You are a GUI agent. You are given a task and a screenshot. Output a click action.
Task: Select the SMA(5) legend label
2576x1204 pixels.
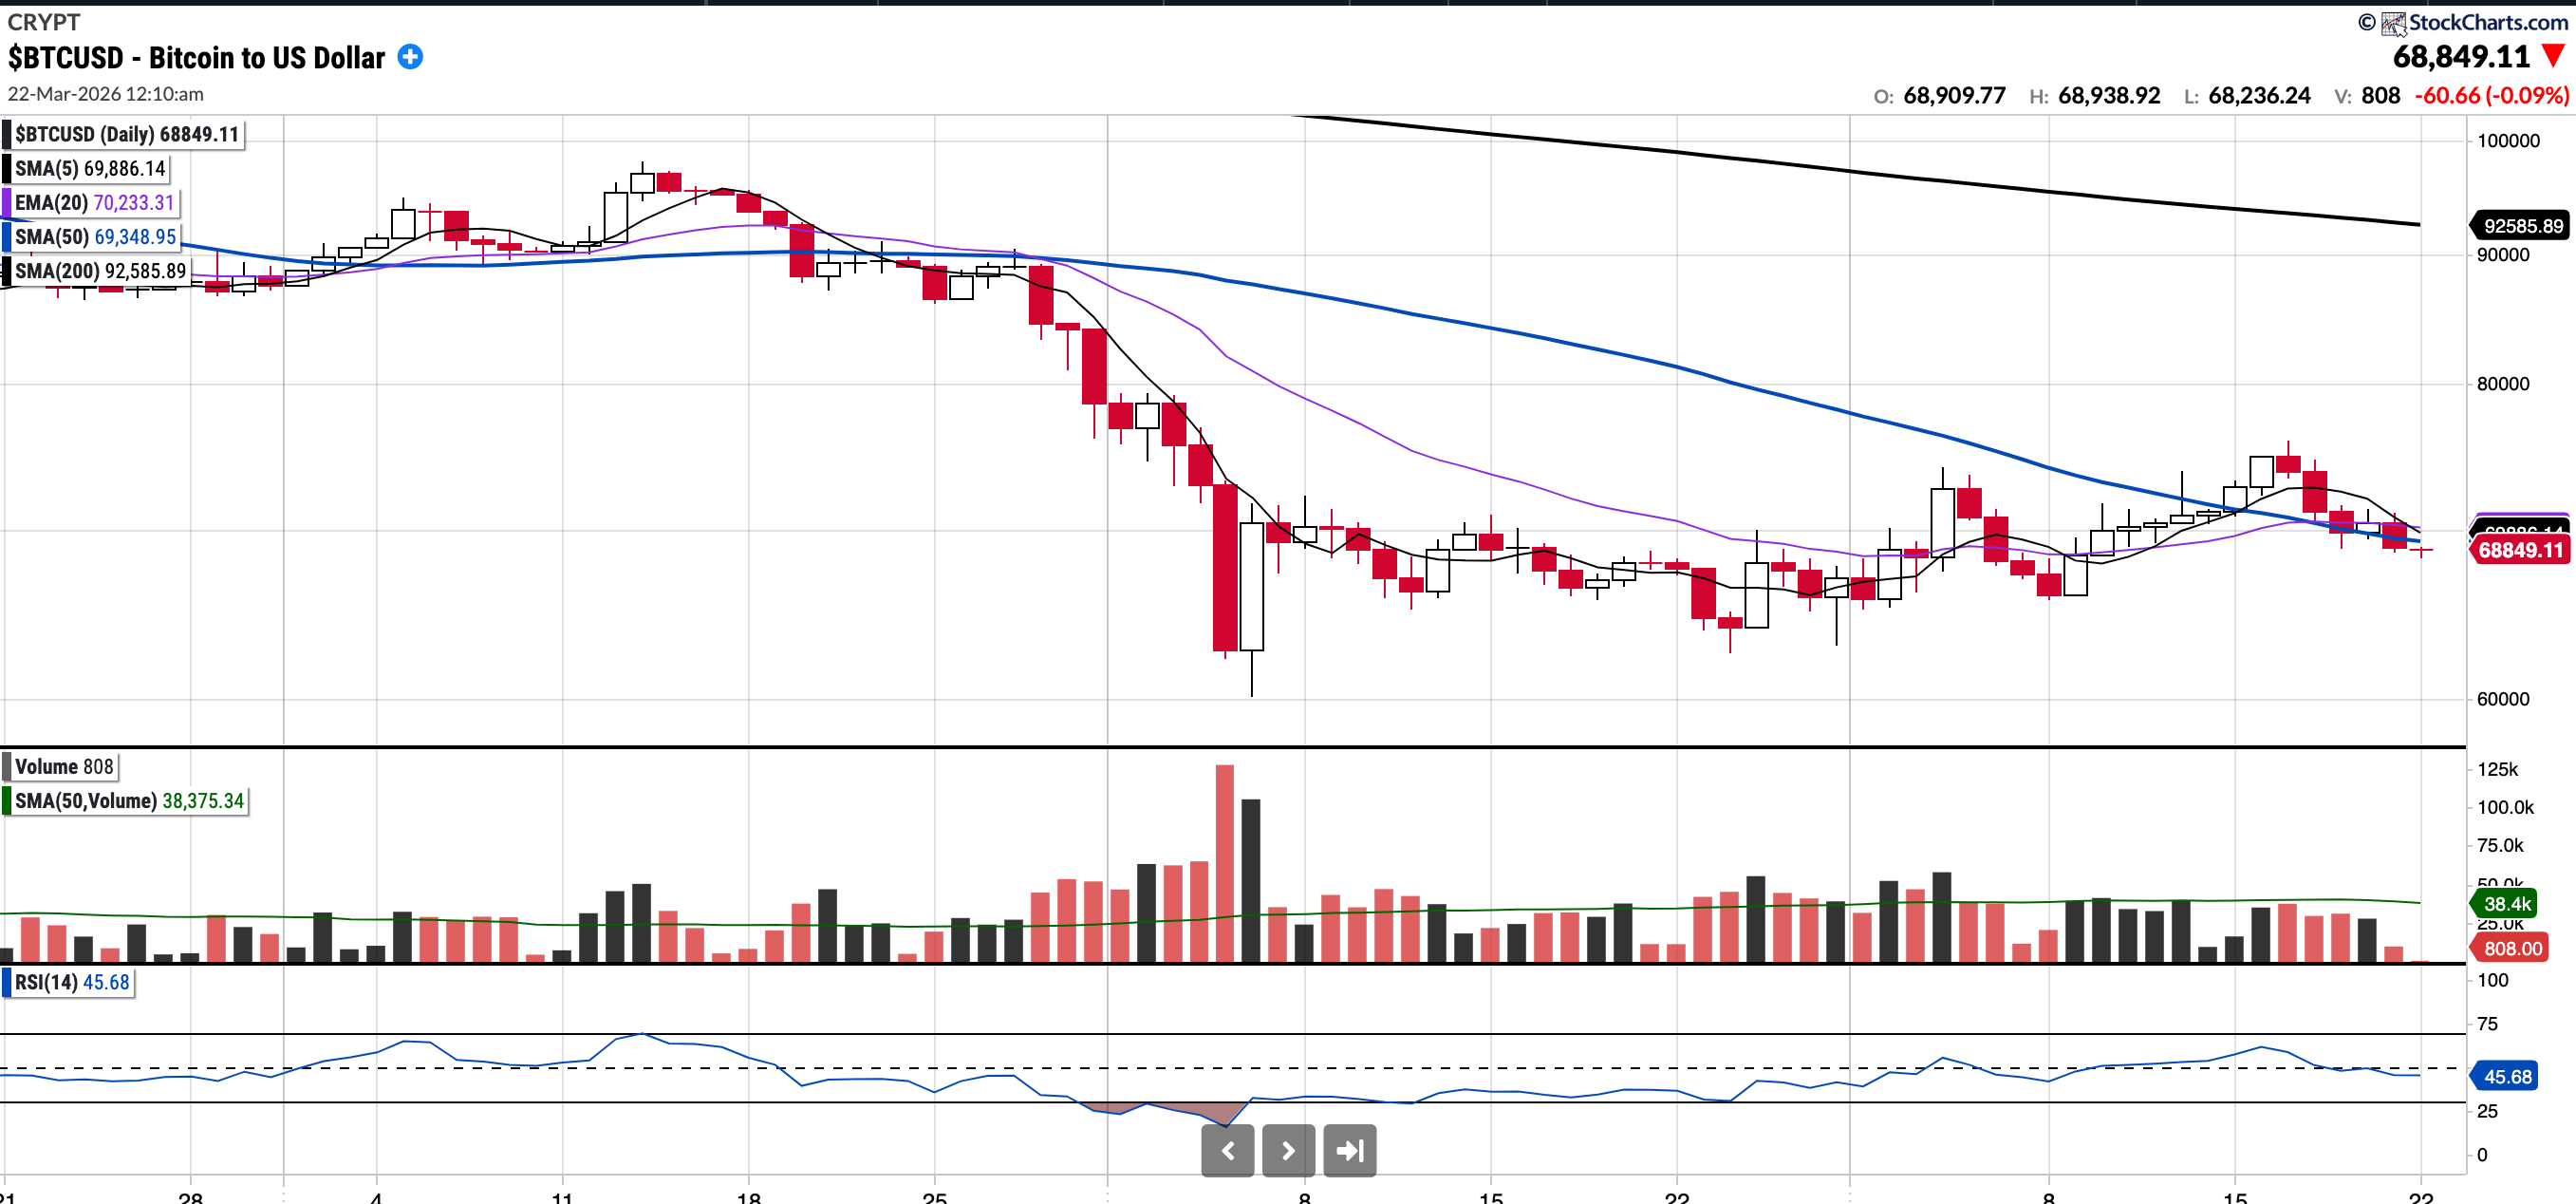pyautogui.click(x=90, y=169)
